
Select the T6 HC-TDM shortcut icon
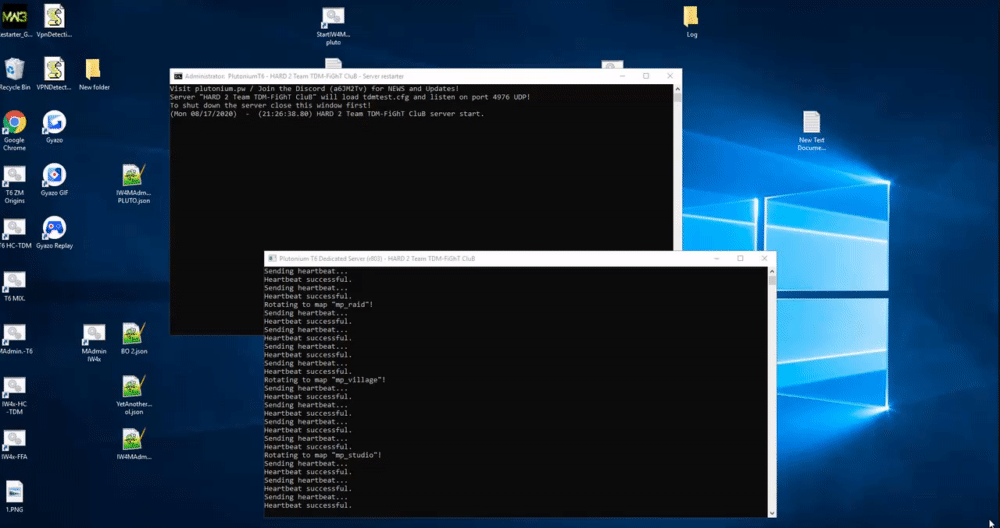coord(15,233)
